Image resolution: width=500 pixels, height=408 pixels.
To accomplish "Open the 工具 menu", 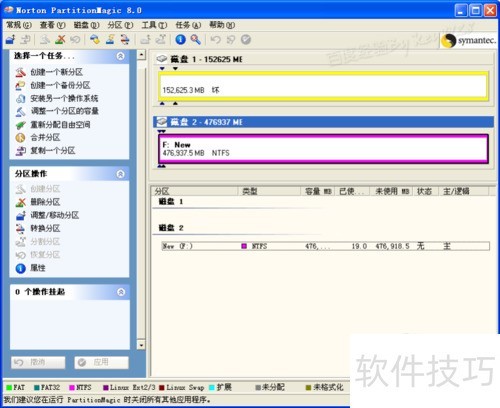I will pos(154,25).
